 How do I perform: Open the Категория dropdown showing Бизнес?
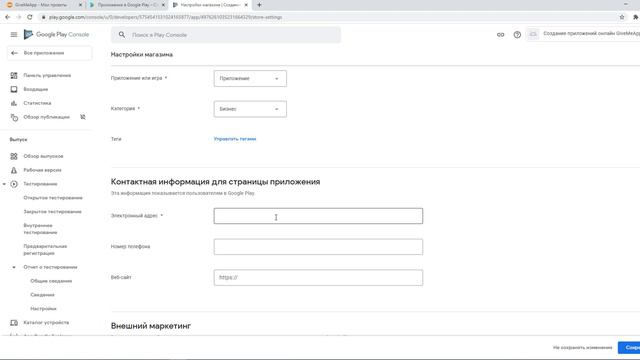[x=250, y=109]
